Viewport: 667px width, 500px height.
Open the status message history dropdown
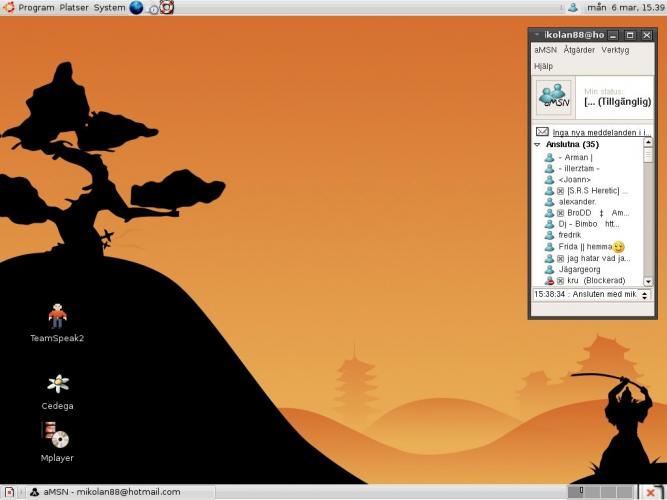pos(644,296)
